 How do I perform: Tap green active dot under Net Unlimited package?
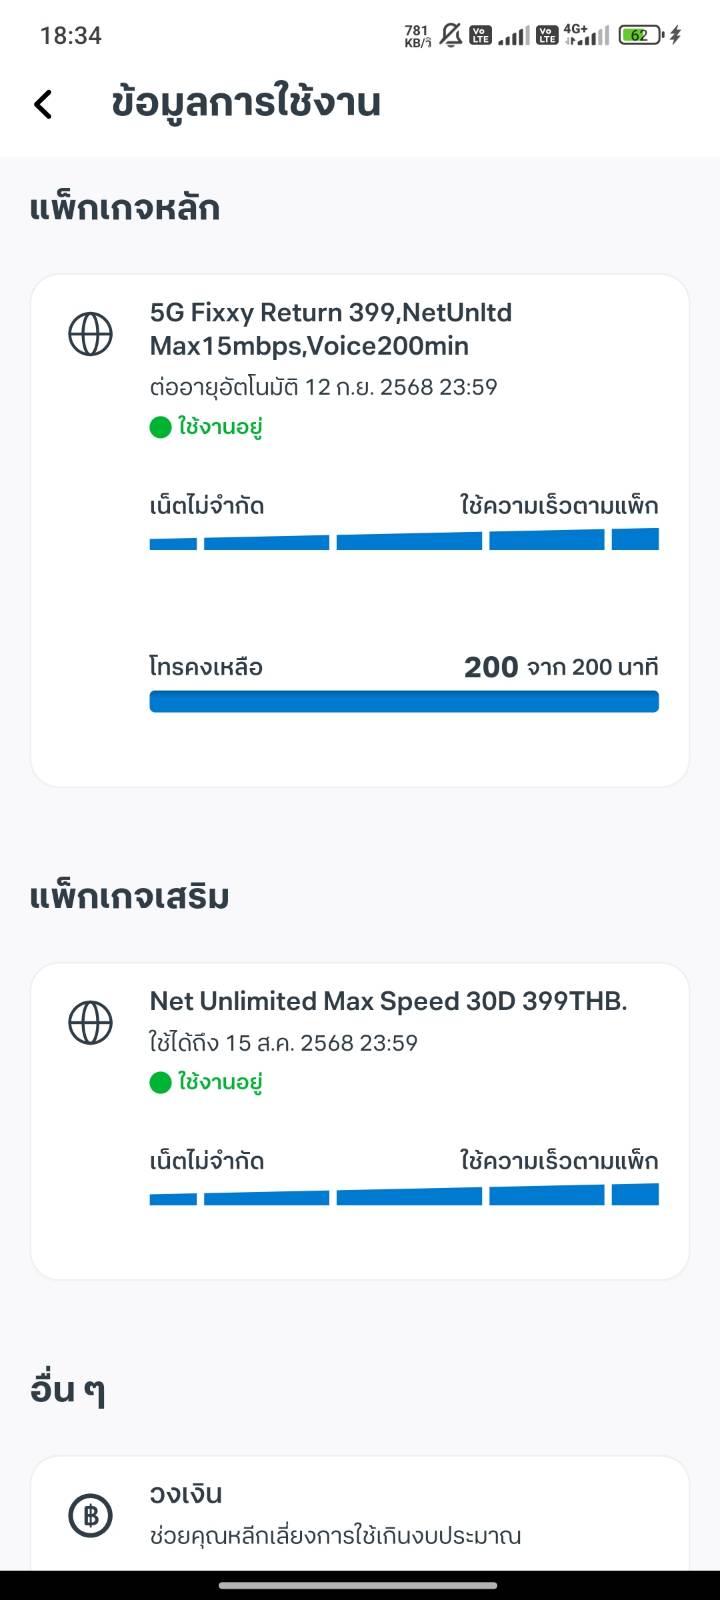click(x=161, y=1083)
